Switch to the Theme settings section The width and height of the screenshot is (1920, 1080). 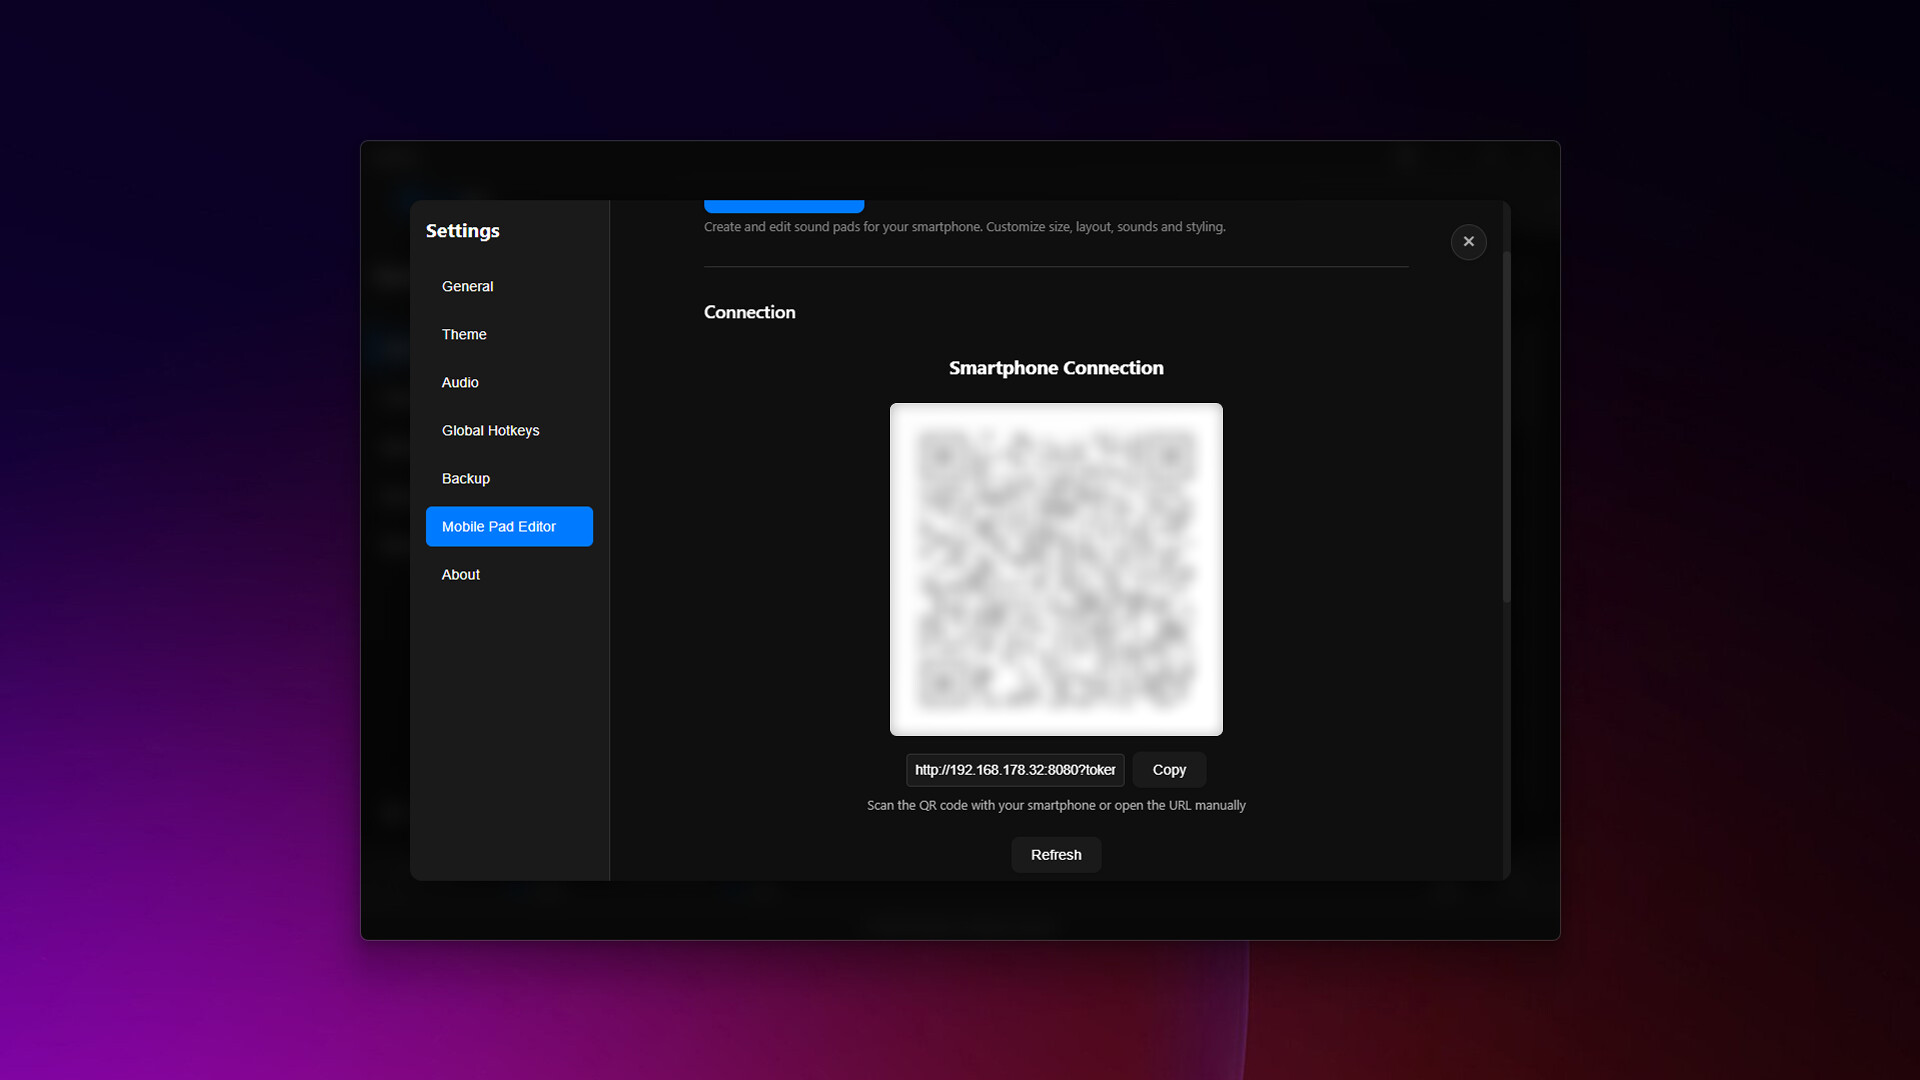pos(464,334)
